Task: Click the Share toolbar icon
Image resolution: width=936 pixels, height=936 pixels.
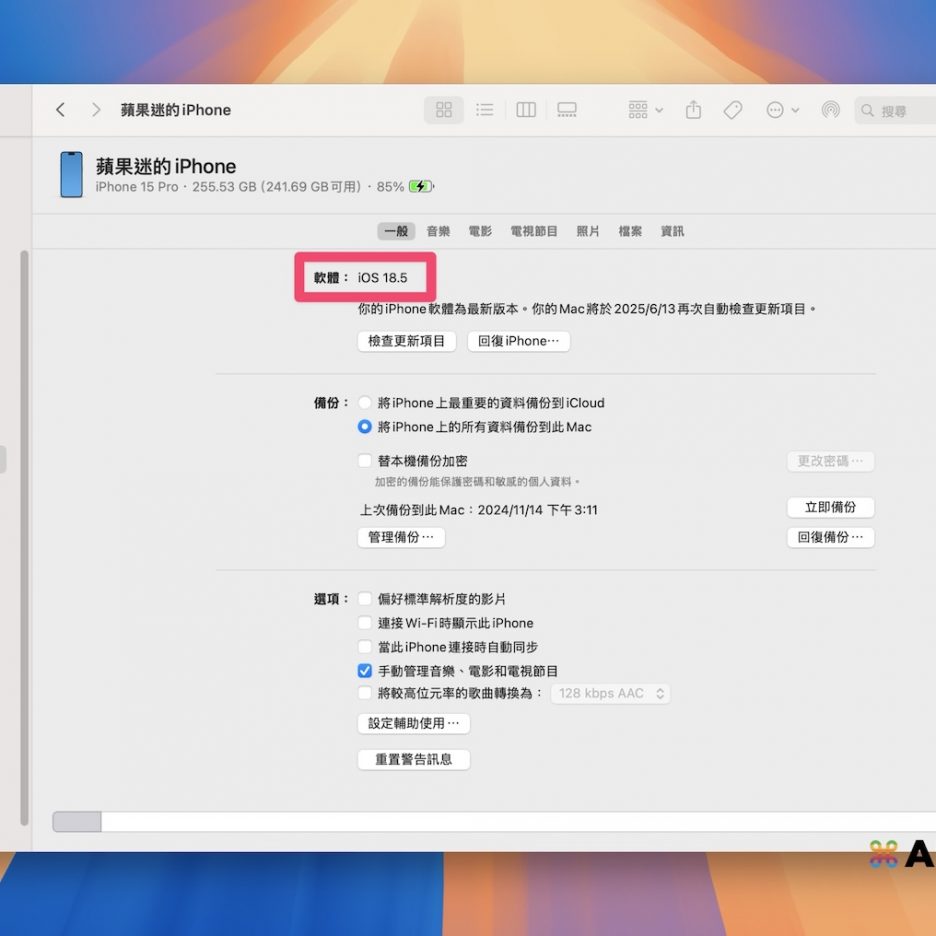Action: (693, 110)
